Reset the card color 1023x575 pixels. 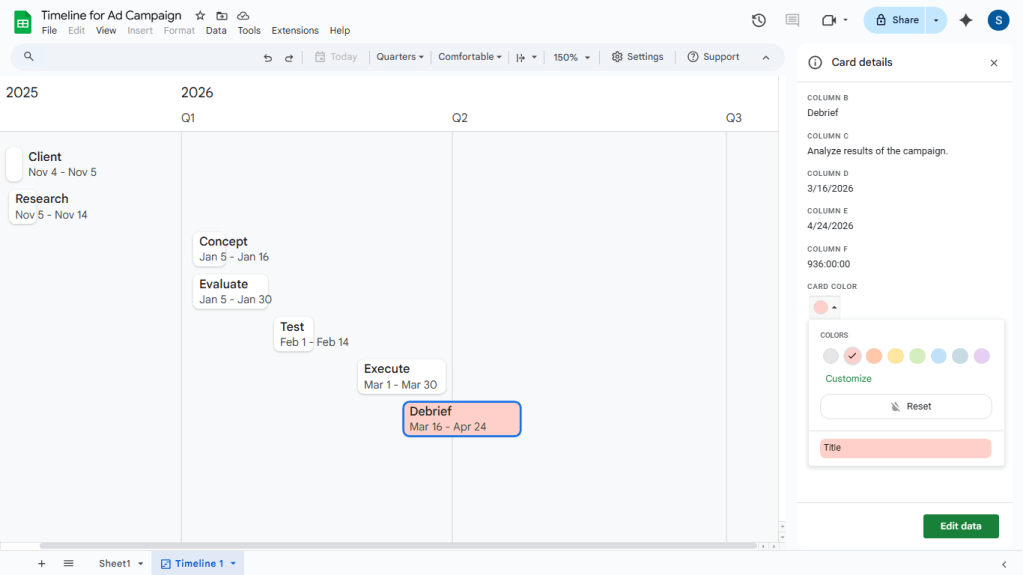(x=906, y=406)
